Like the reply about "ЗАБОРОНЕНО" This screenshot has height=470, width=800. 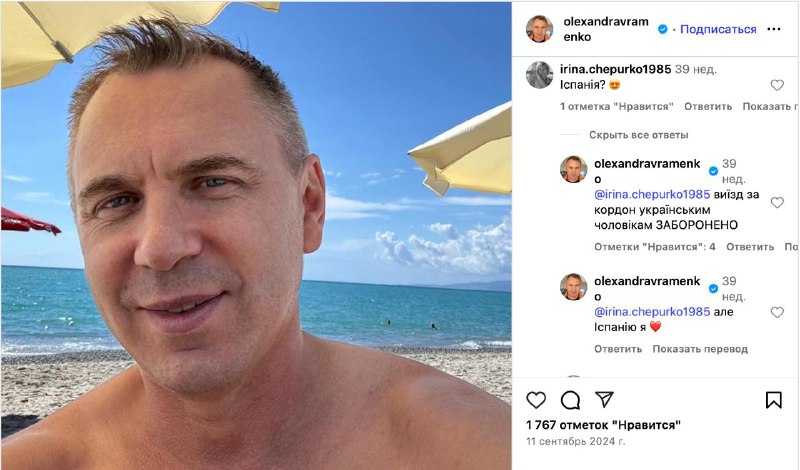coord(777,203)
